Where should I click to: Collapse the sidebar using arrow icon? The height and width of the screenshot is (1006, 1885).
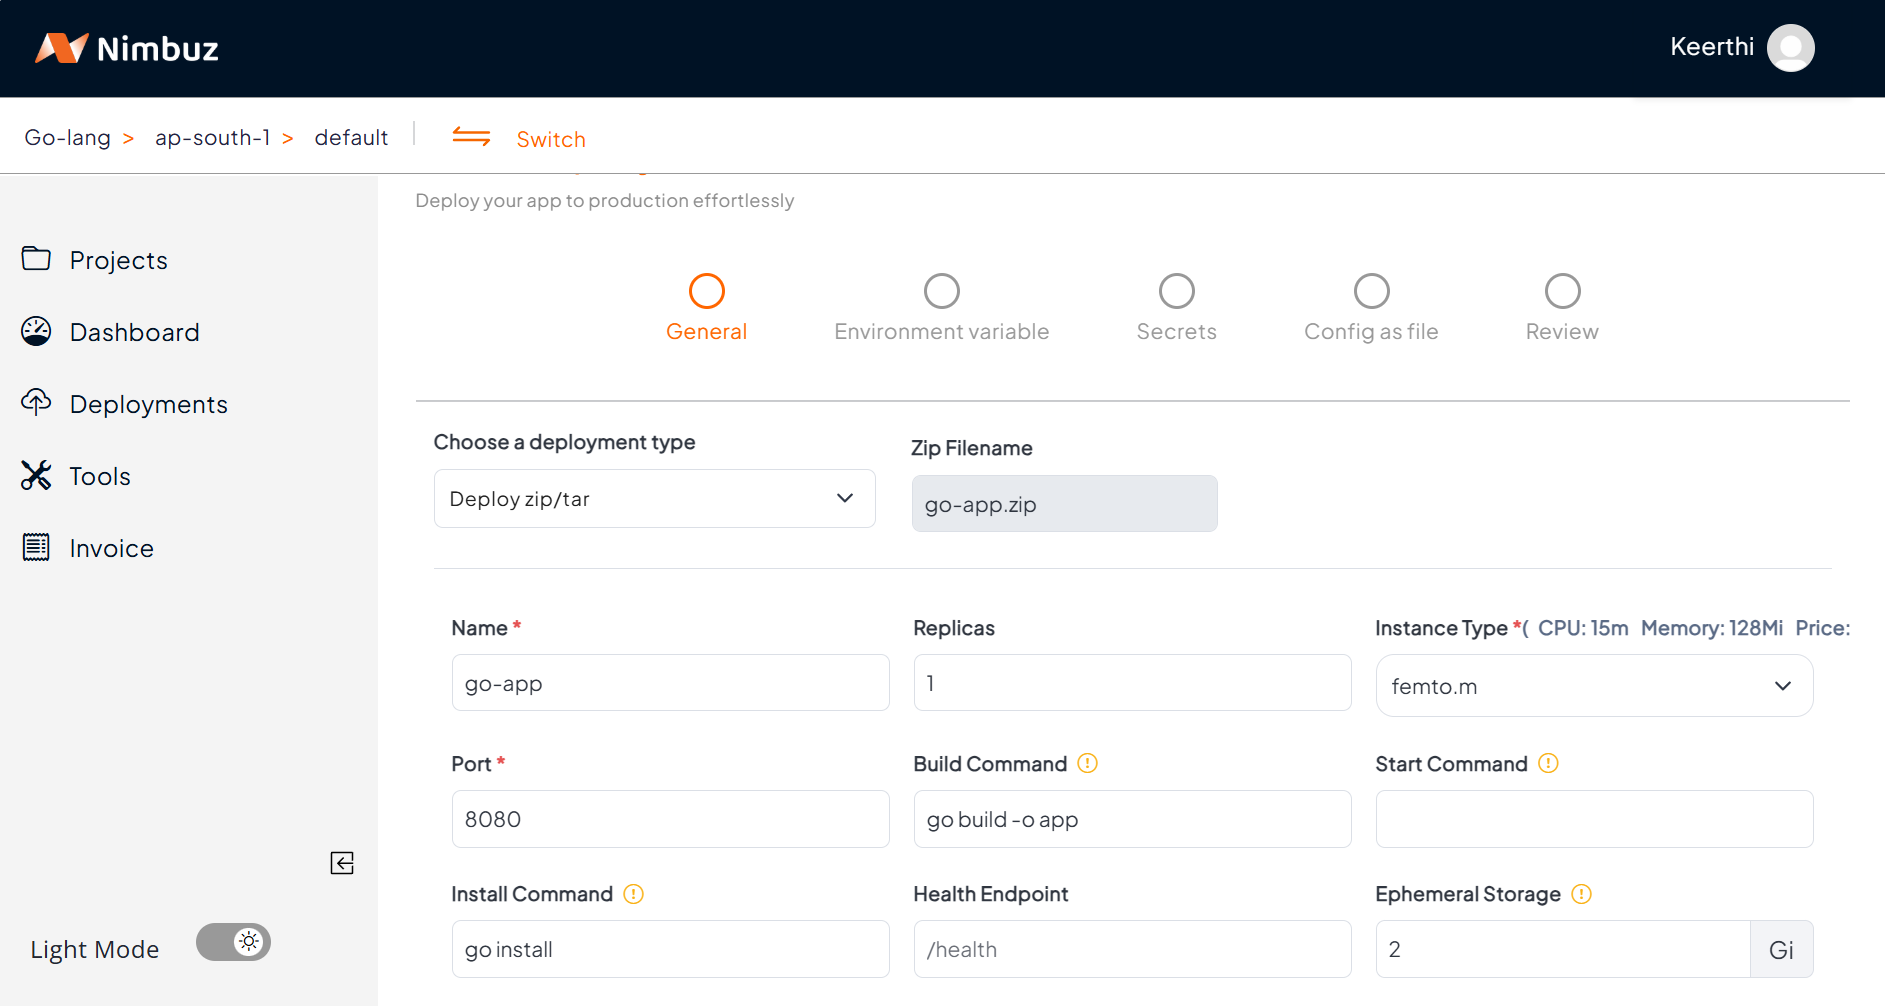(x=342, y=863)
